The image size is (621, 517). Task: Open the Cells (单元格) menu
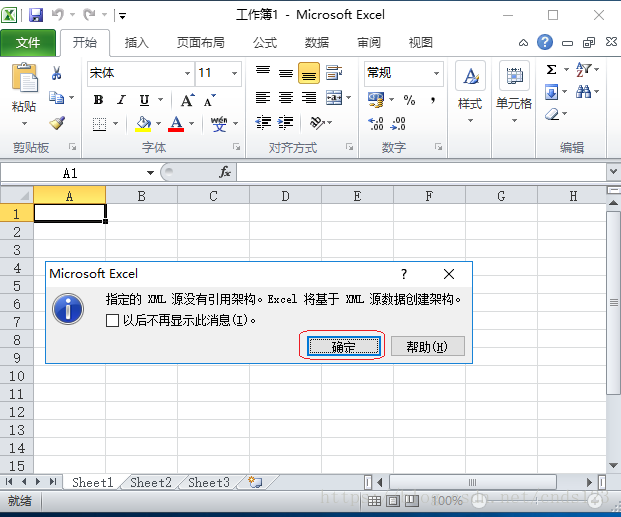click(x=514, y=92)
